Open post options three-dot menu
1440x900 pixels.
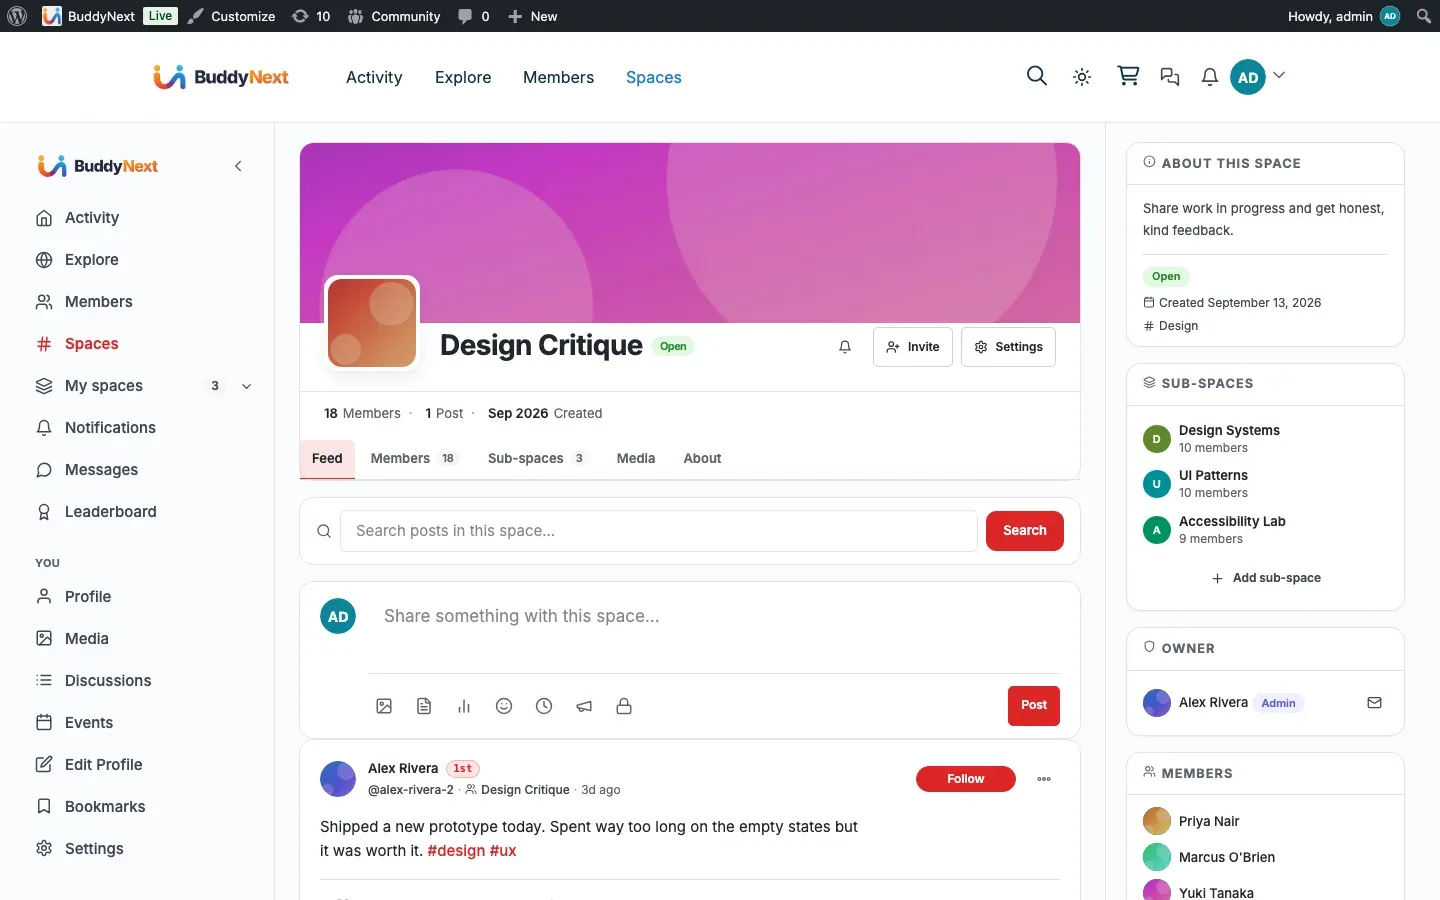coord(1044,779)
